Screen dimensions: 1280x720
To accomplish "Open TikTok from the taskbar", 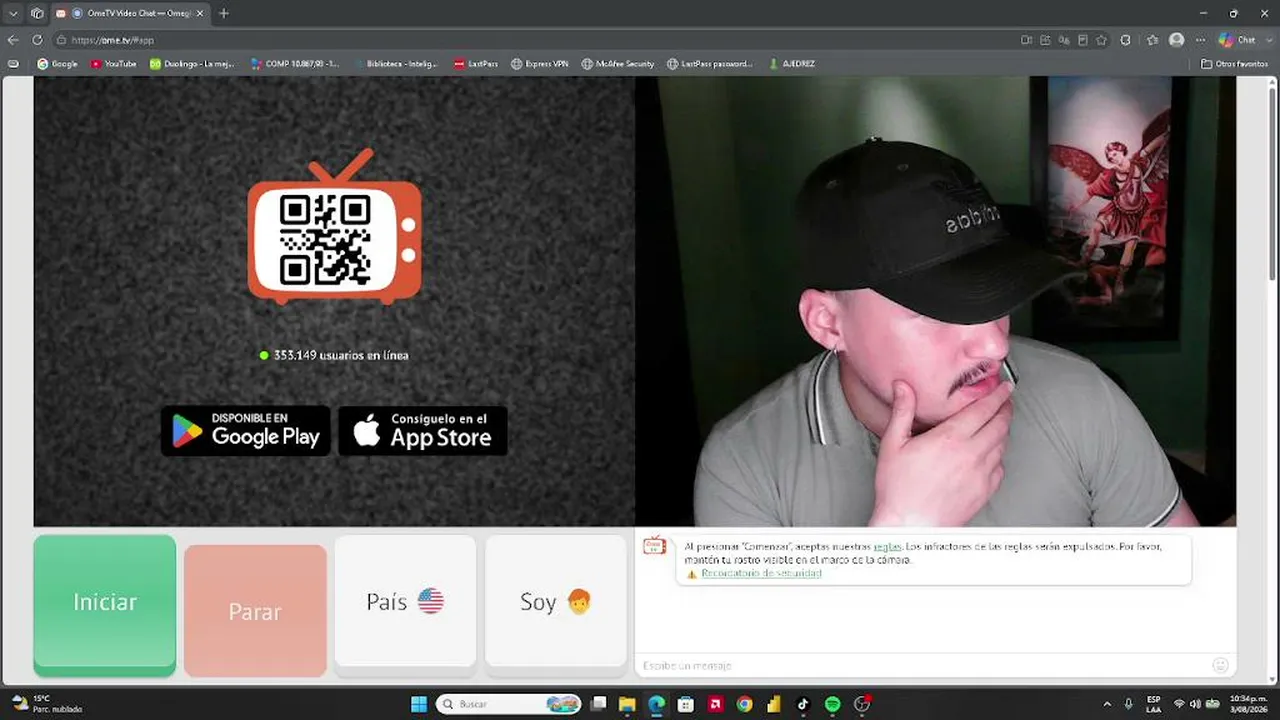I will tap(803, 704).
